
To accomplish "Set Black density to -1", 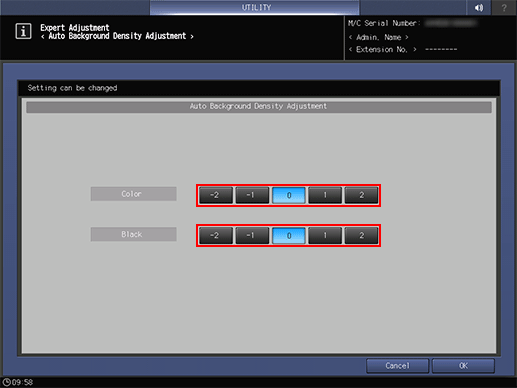I will pos(252,236).
